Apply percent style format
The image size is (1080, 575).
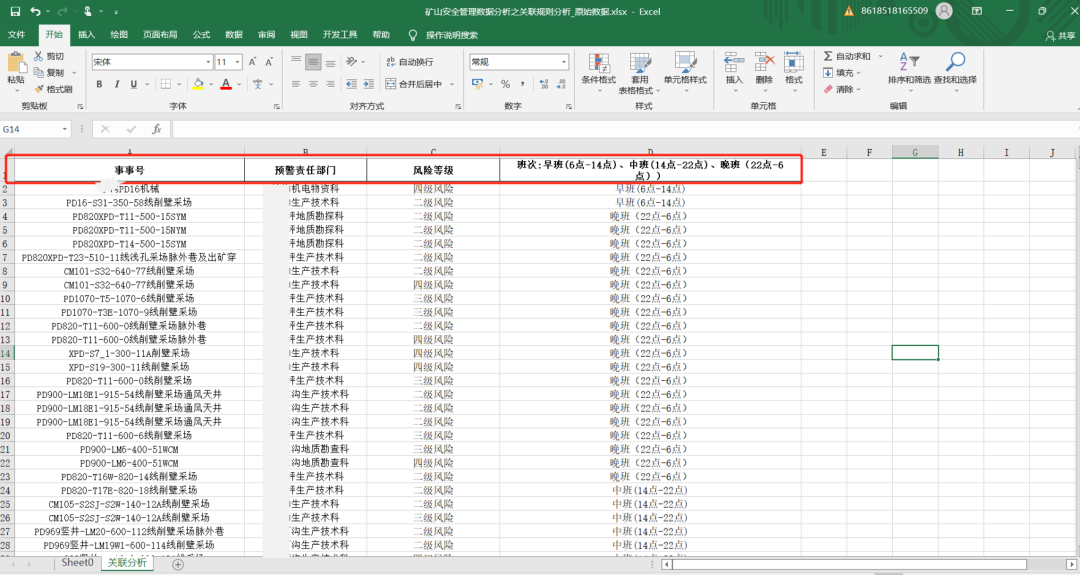pos(506,84)
